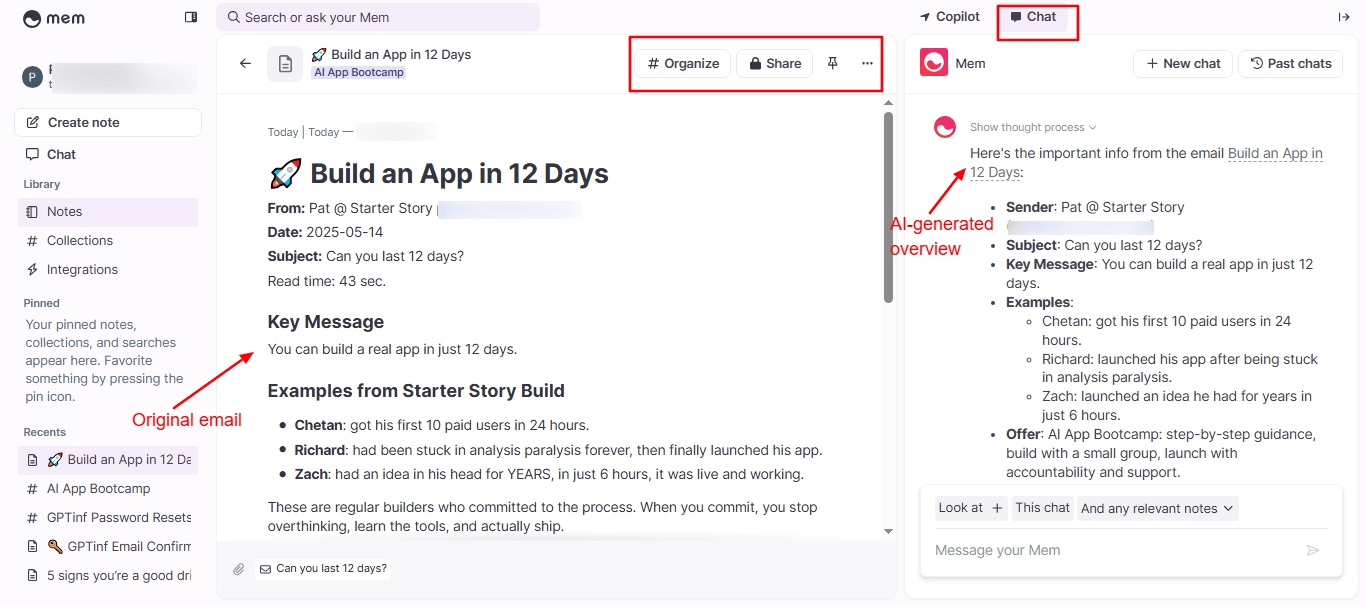Viewport: 1366px width, 607px height.
Task: Start a New chat
Action: click(1183, 63)
